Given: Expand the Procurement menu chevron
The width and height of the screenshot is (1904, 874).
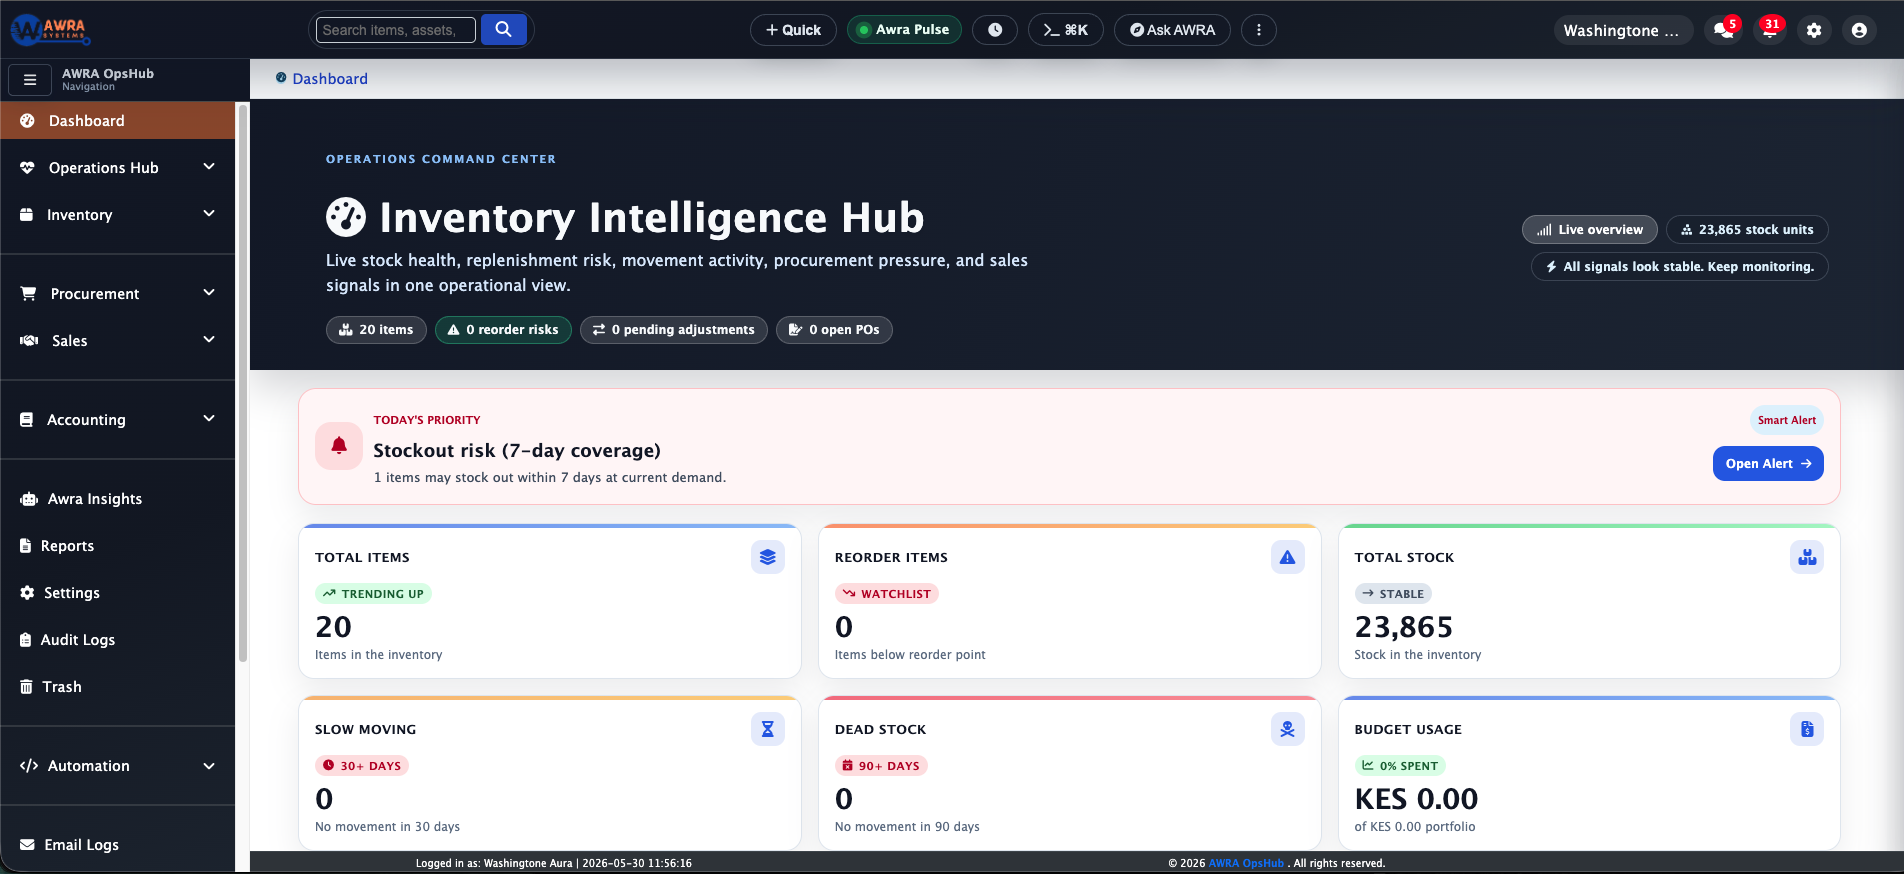Looking at the screenshot, I should 209,293.
